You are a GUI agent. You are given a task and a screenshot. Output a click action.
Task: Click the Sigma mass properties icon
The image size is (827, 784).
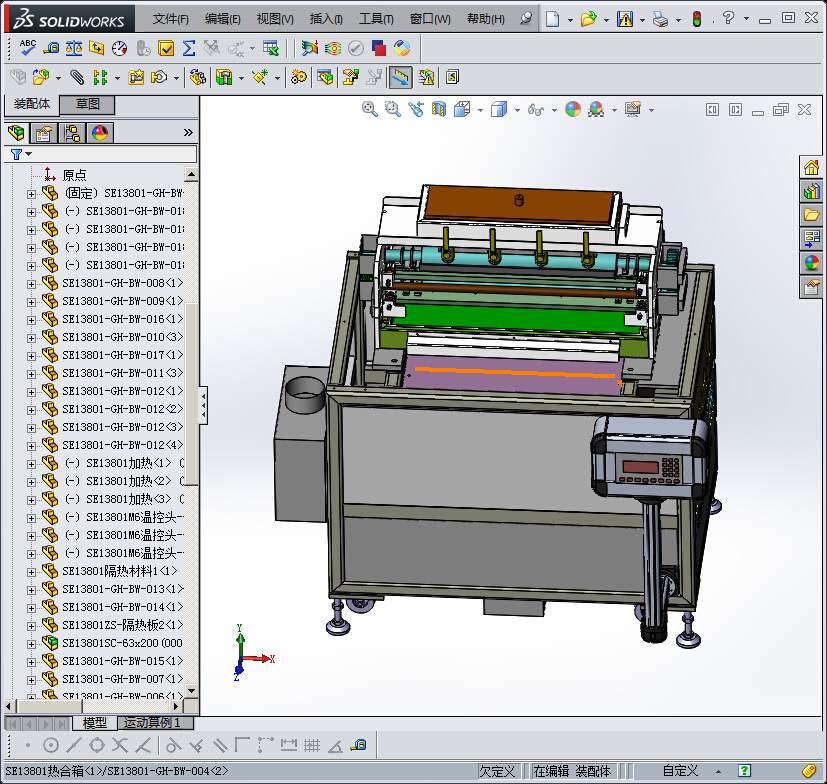pyautogui.click(x=189, y=48)
